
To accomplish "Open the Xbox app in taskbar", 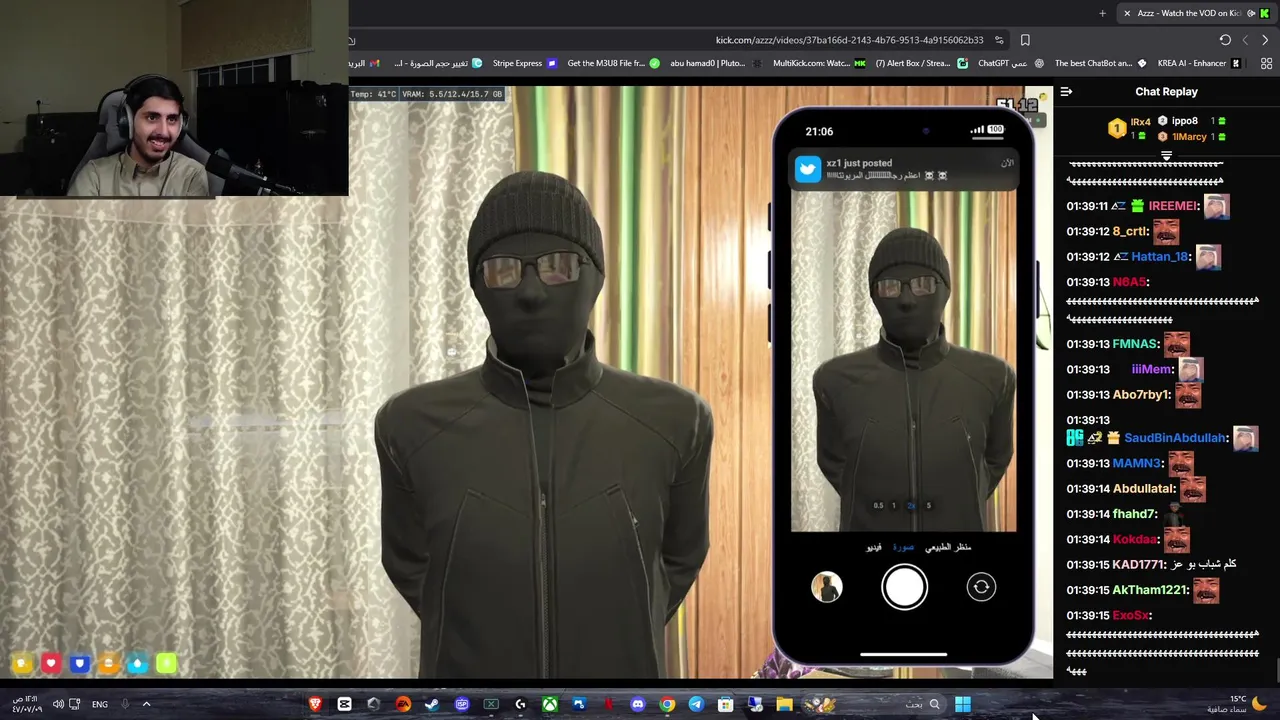I will (550, 704).
